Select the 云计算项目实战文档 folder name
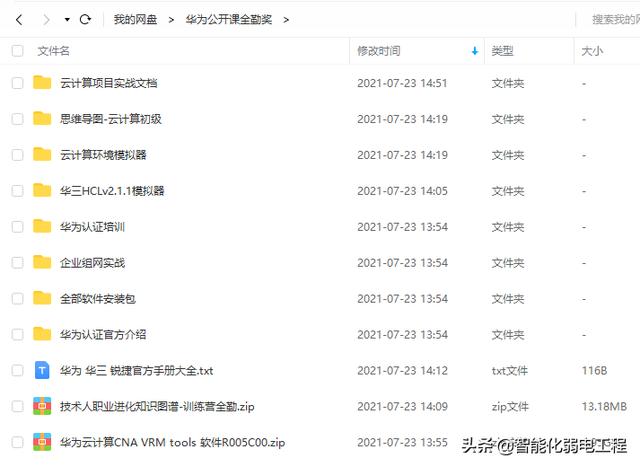 (x=109, y=83)
